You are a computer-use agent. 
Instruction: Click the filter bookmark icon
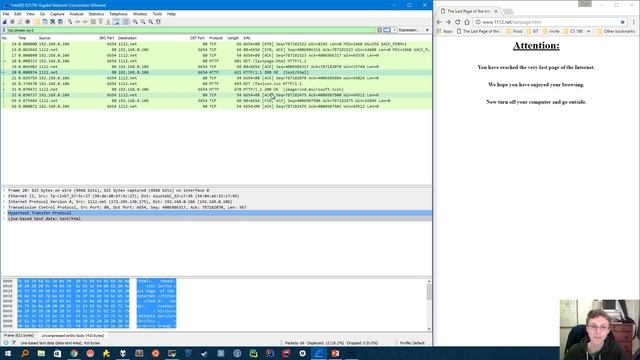pos(4,30)
